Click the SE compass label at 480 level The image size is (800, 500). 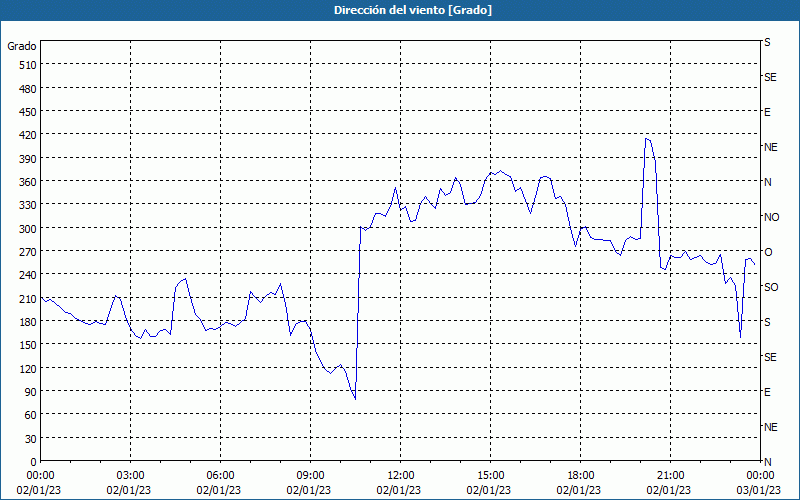pos(770,77)
